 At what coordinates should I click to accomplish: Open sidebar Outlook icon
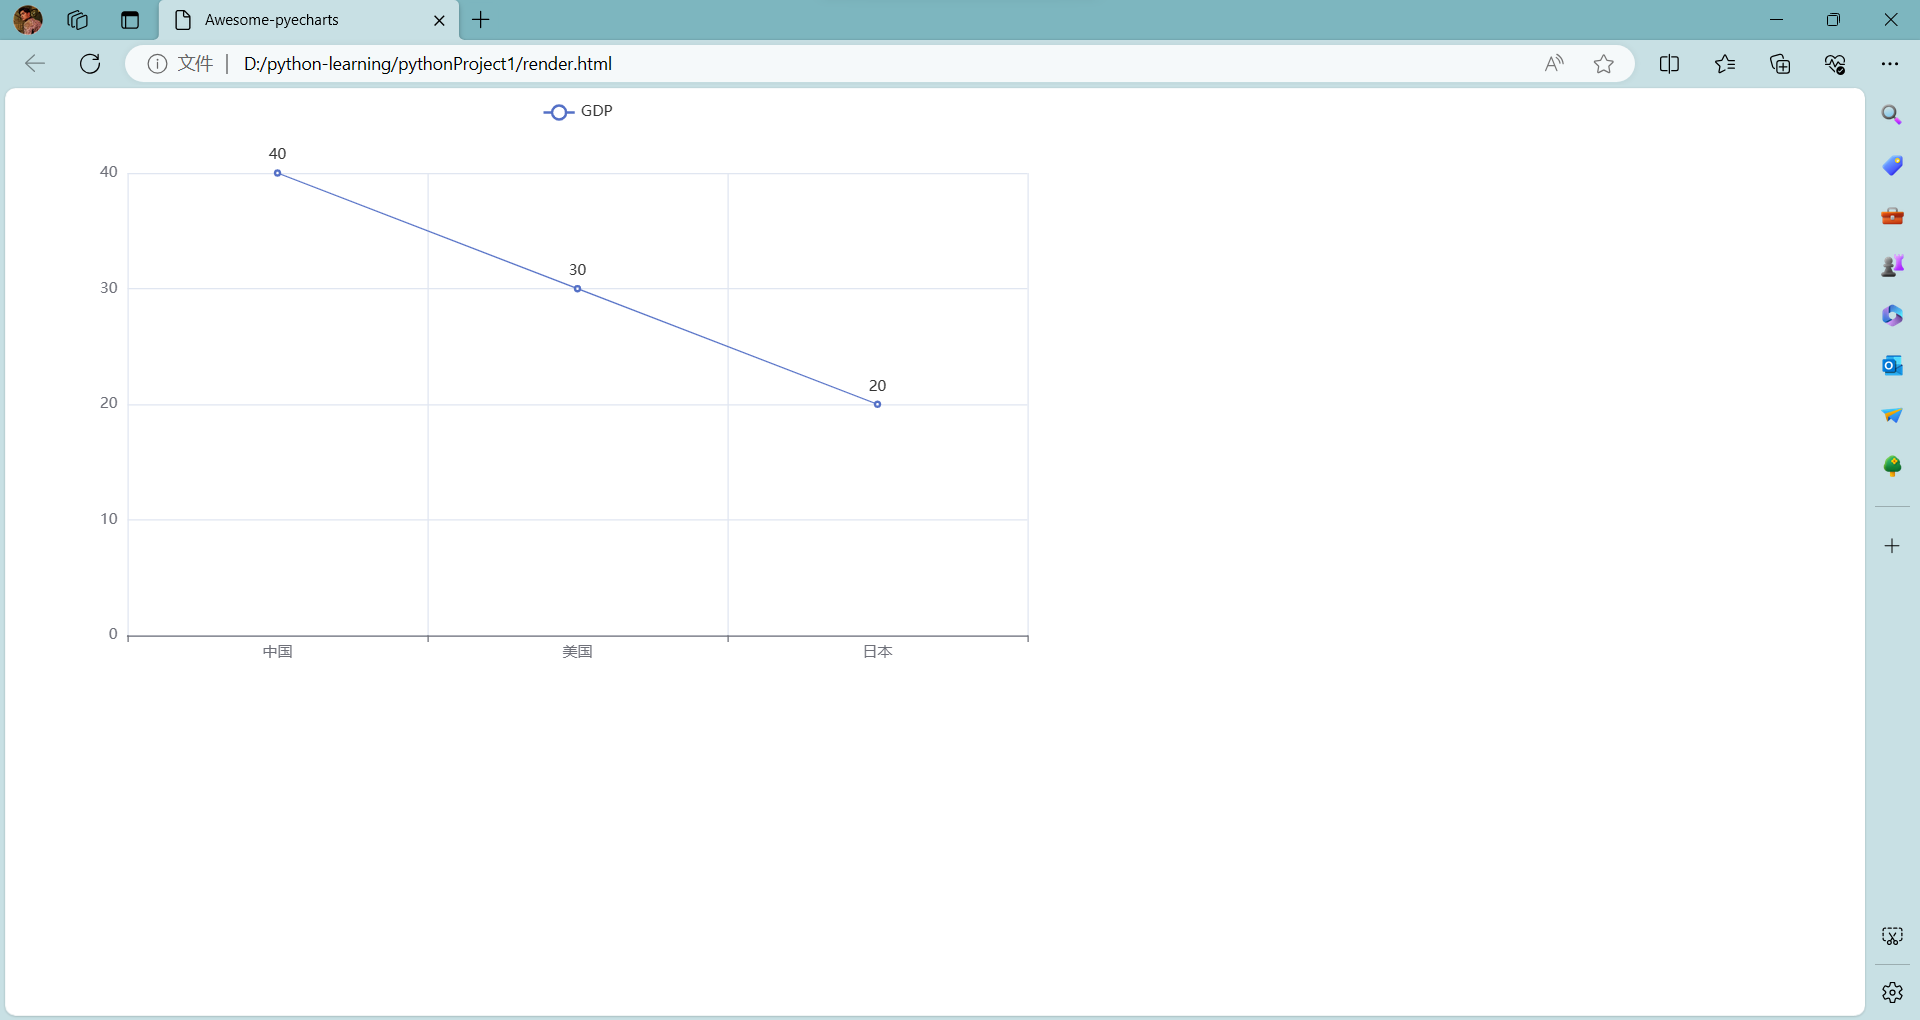1892,366
